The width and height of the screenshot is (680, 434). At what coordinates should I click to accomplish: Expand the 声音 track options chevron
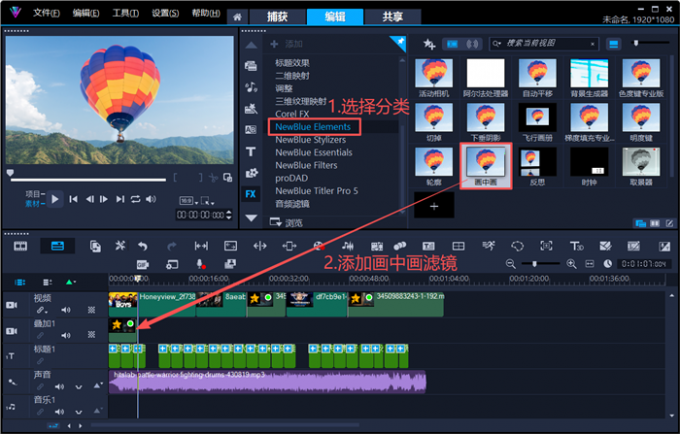click(x=78, y=387)
